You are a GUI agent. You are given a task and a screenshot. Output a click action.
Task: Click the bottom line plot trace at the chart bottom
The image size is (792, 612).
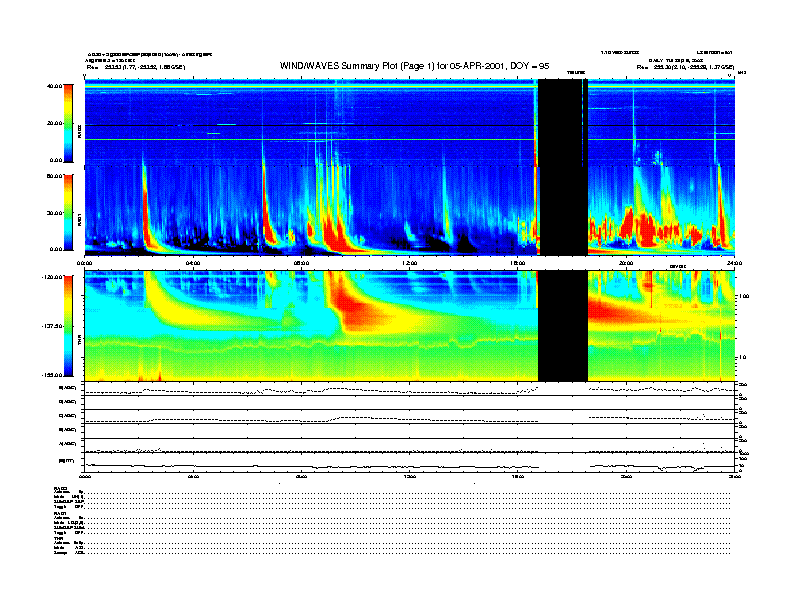pyautogui.click(x=409, y=467)
